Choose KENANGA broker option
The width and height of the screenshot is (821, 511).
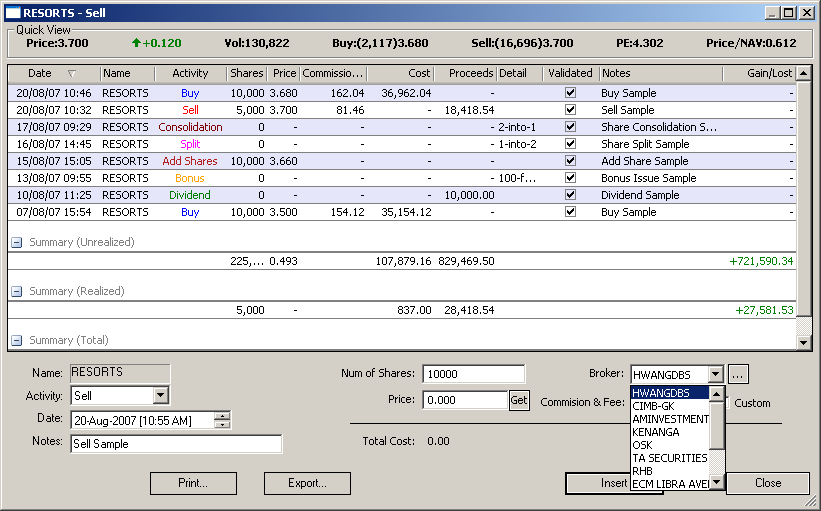click(670, 432)
